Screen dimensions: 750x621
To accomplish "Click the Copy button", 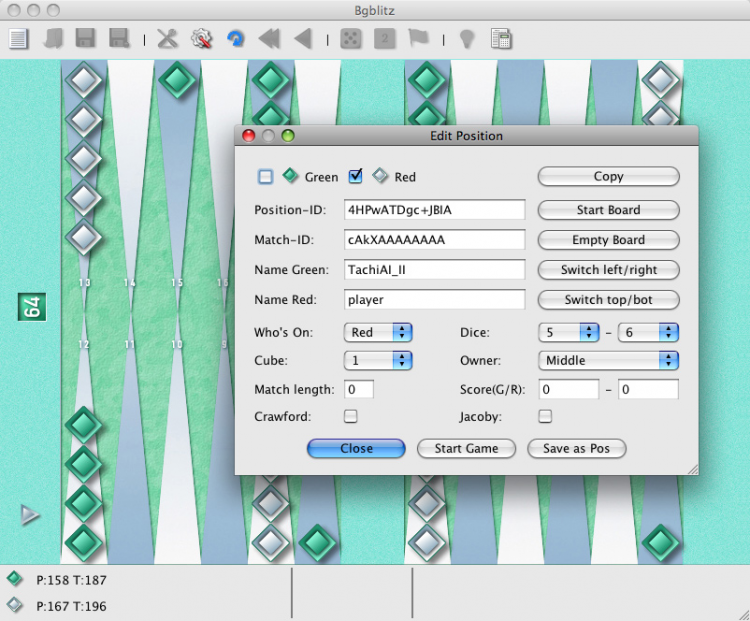I will [x=608, y=176].
